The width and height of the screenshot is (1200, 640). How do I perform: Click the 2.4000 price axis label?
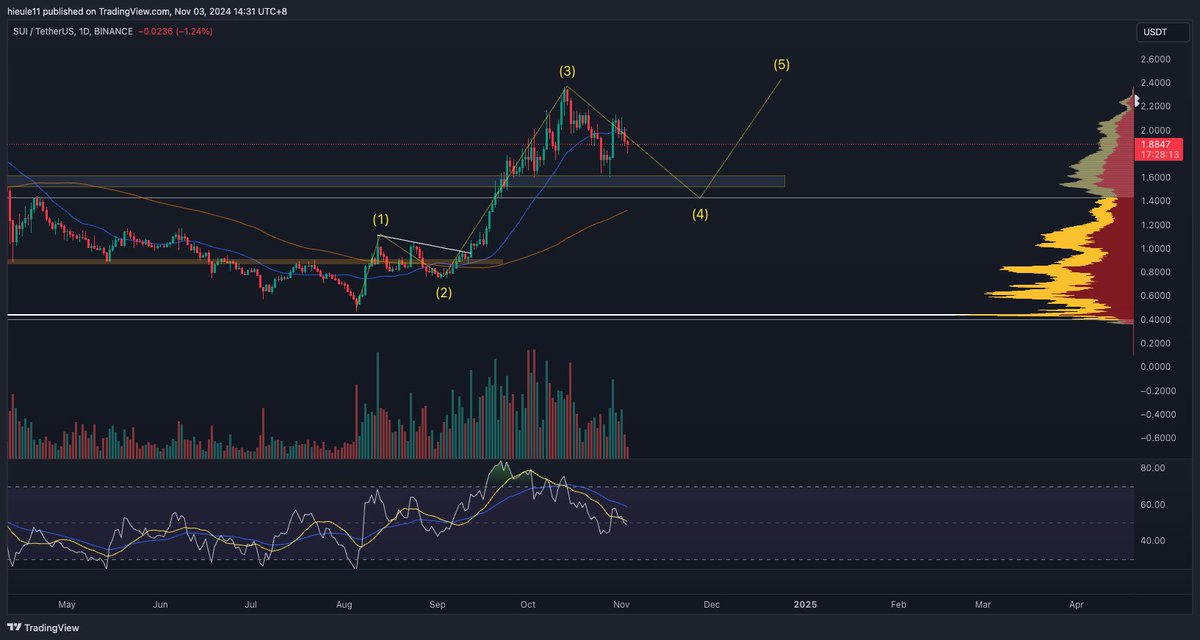[1155, 83]
